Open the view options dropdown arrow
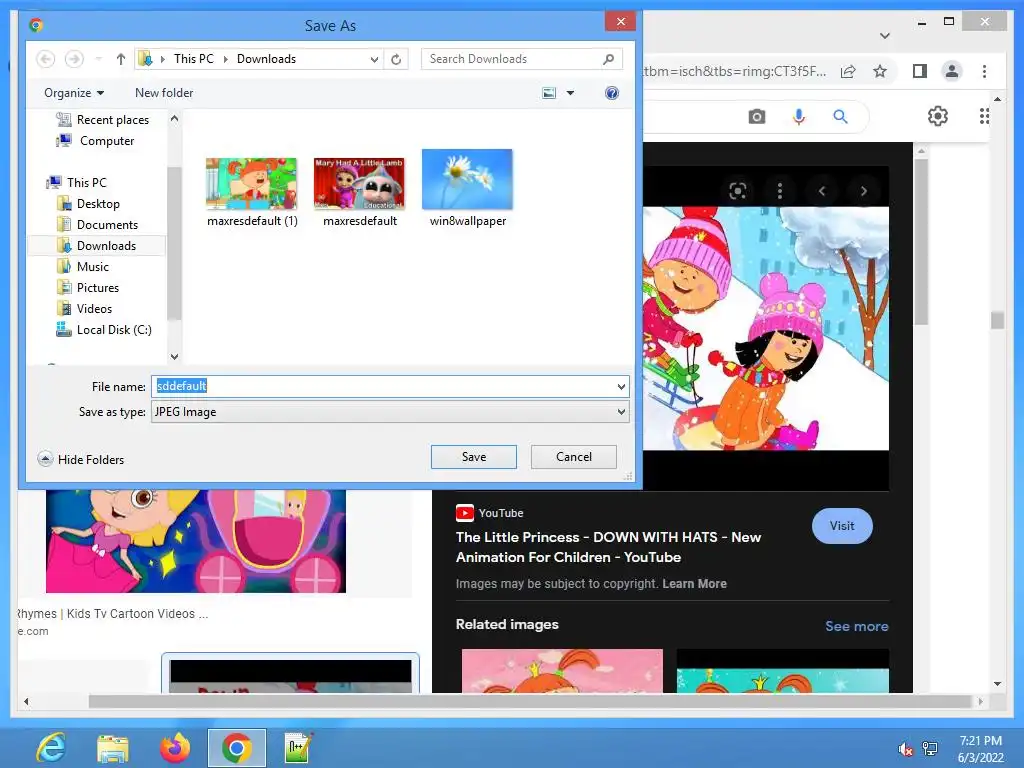1024x768 pixels. (570, 93)
